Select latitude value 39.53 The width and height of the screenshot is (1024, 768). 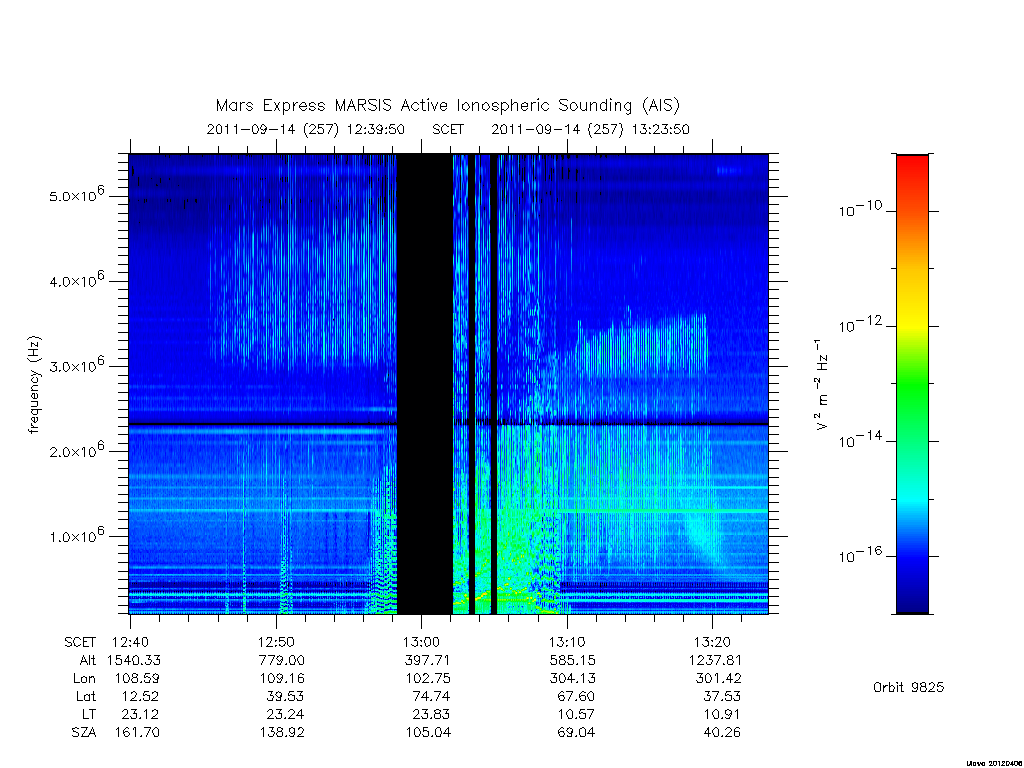coord(285,696)
